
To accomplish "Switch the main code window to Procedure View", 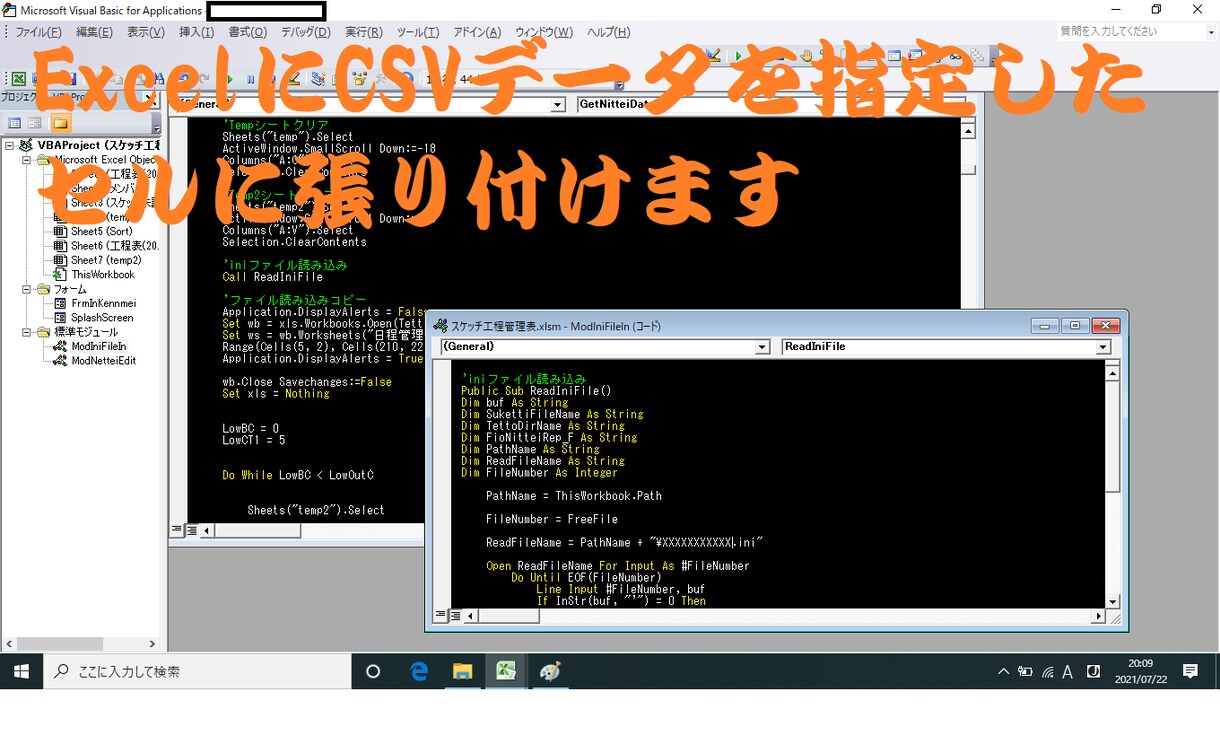I will (177, 530).
